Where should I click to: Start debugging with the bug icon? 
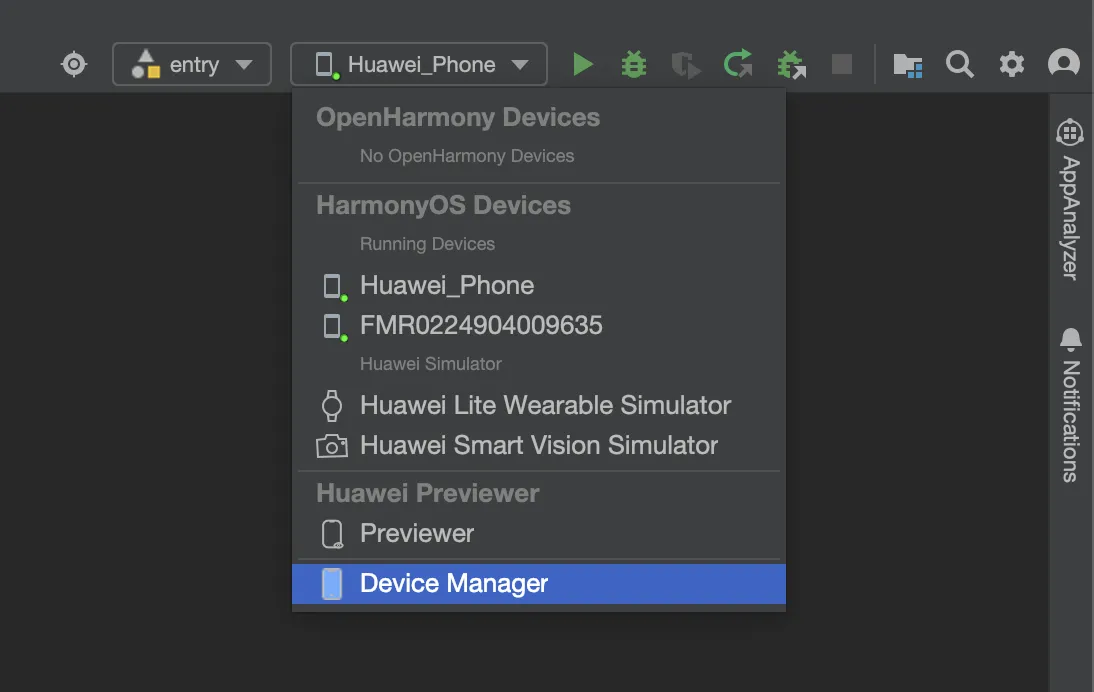click(633, 65)
